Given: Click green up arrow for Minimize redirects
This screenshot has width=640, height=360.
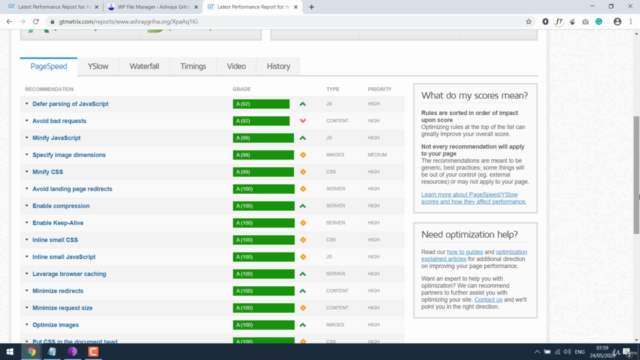Looking at the screenshot, I should click(302, 291).
